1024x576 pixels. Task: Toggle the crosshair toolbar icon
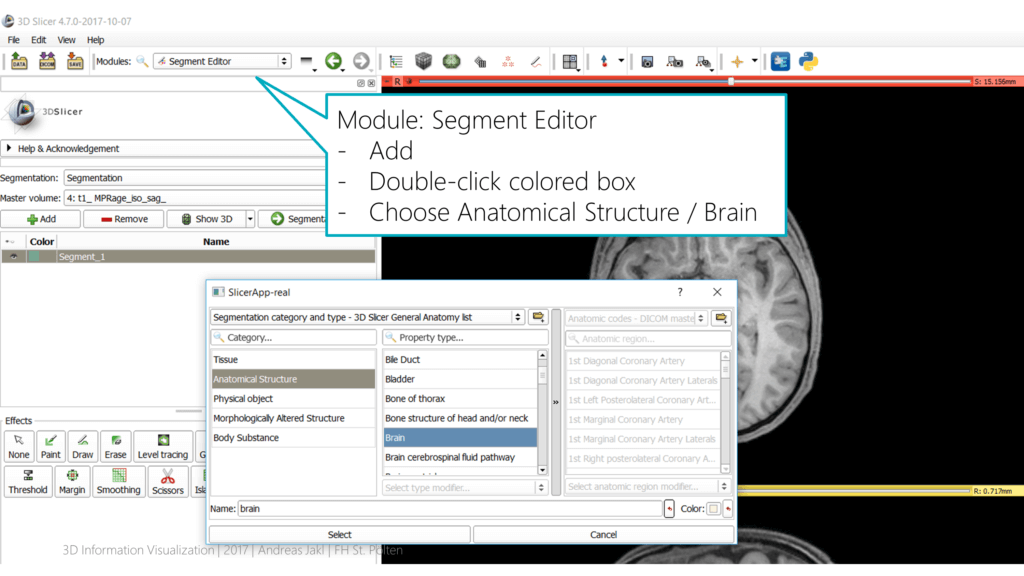coord(737,62)
